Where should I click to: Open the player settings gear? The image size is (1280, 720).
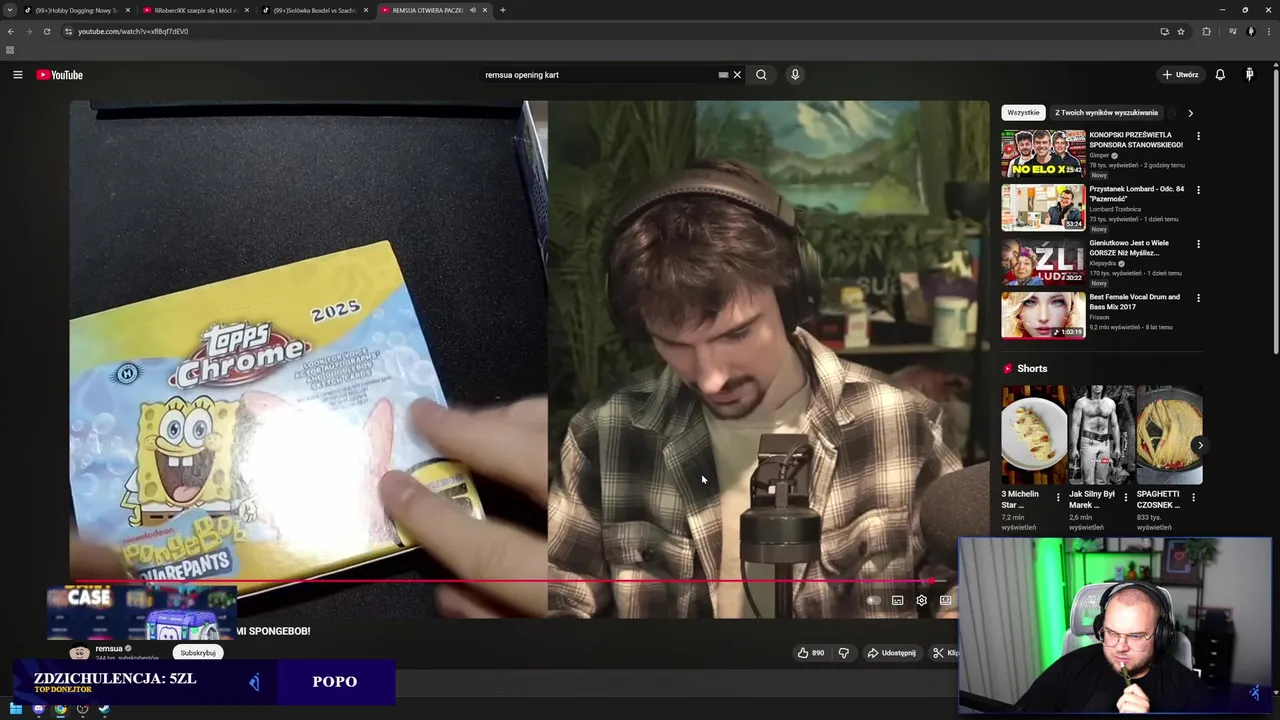[x=921, y=601]
